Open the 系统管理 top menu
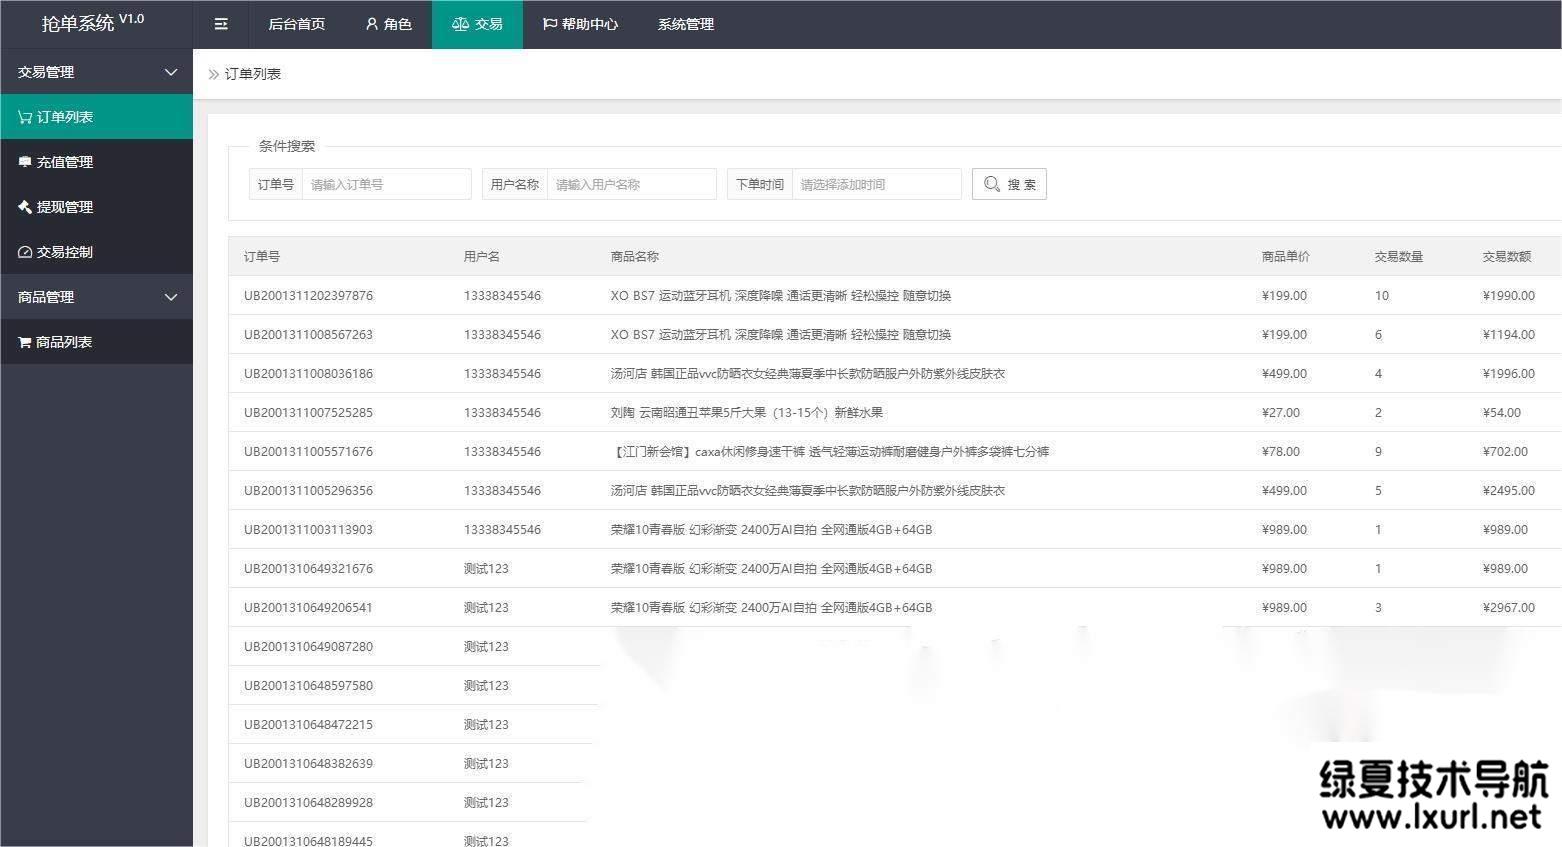 pyautogui.click(x=686, y=24)
